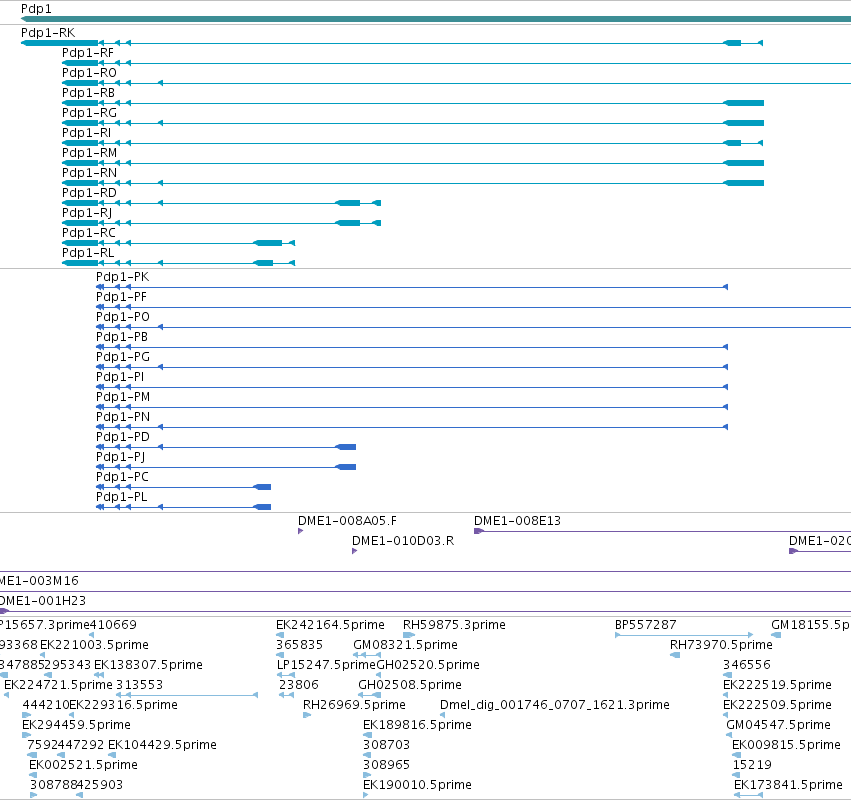Screen dimensions: 851x800
Task: Select the EK189816.5prime EST label
Action: pyautogui.click(x=417, y=725)
